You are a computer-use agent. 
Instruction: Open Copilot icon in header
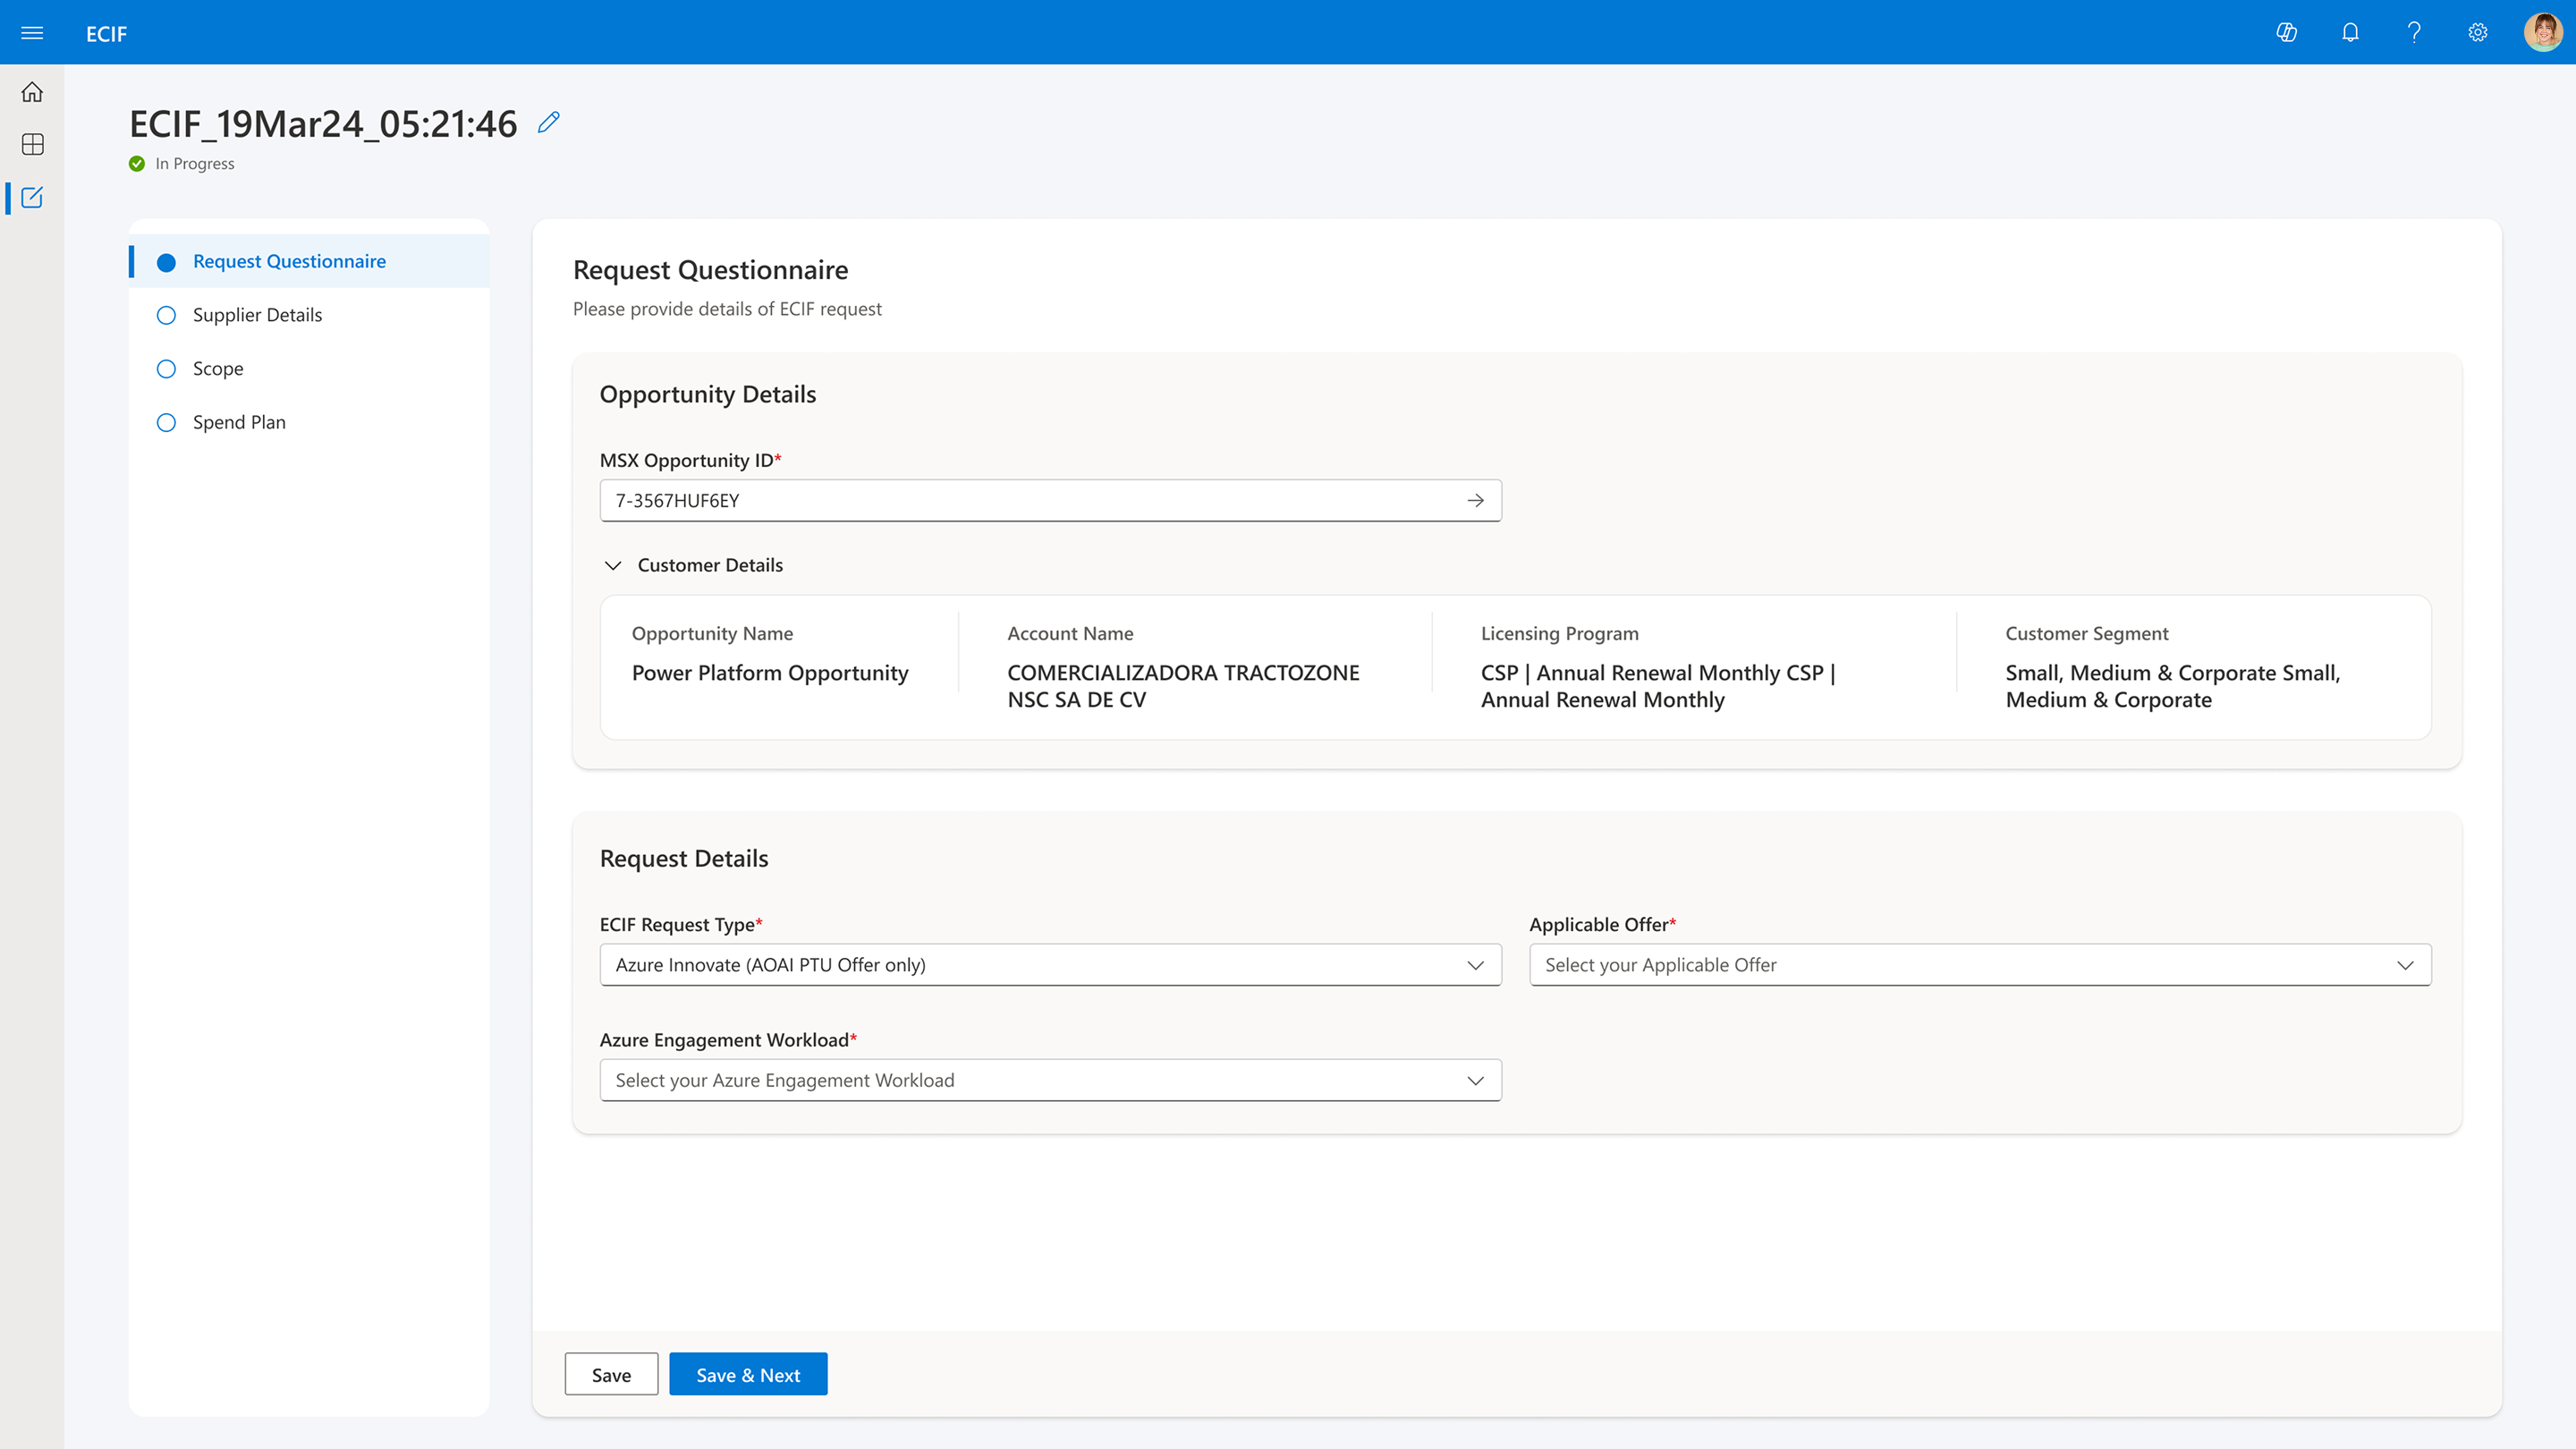pos(2286,33)
